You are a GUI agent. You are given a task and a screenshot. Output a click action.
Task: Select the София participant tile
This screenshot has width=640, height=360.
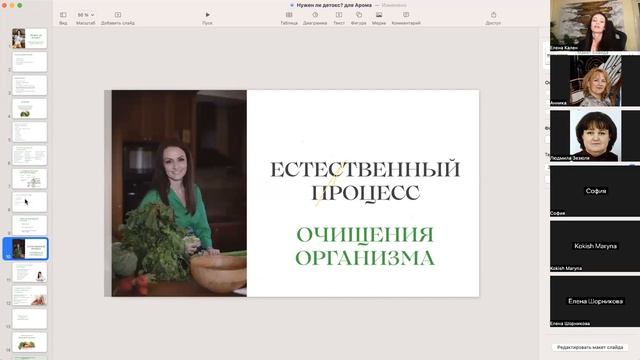pyautogui.click(x=595, y=191)
